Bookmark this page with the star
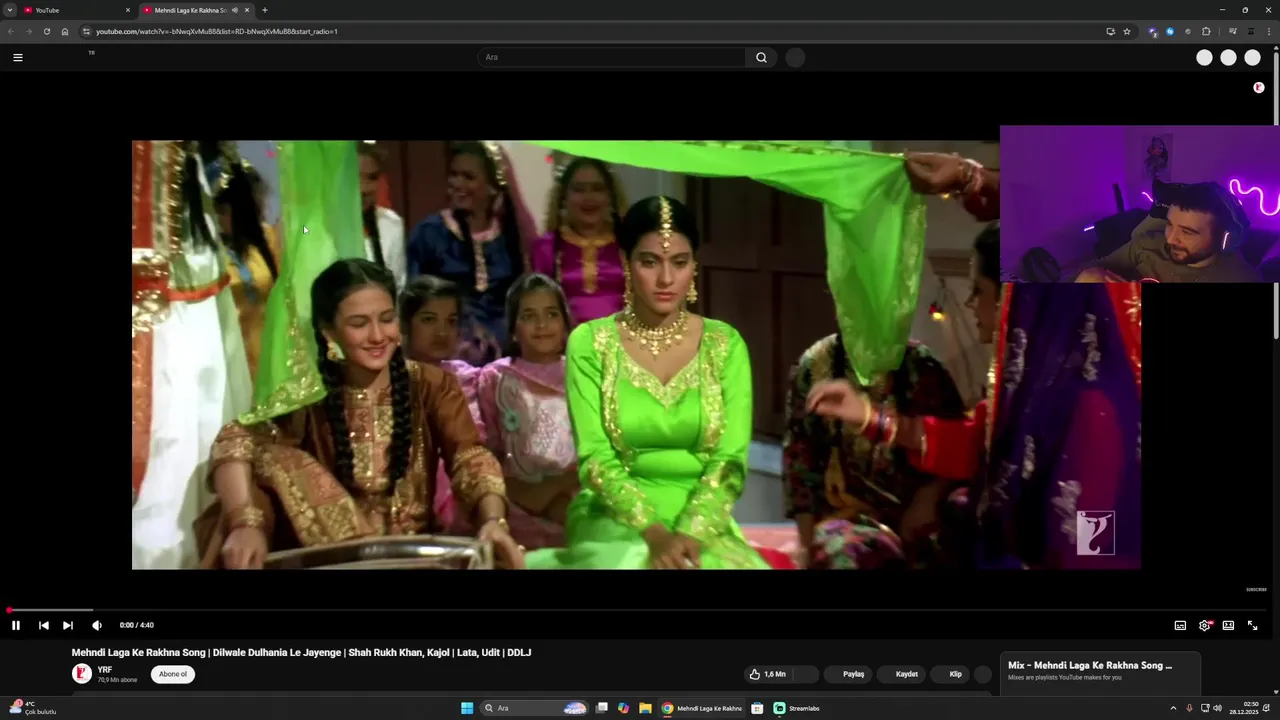 click(x=1127, y=31)
